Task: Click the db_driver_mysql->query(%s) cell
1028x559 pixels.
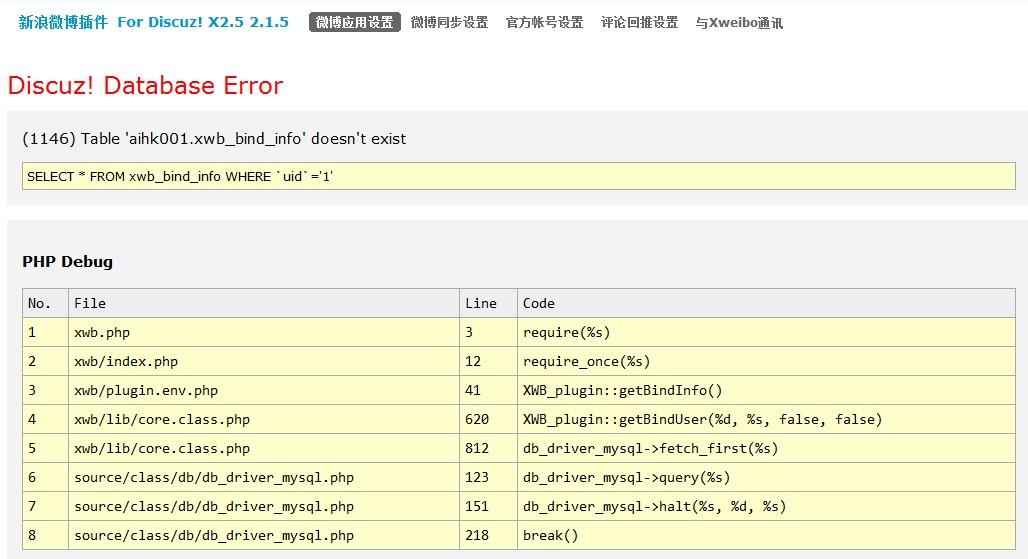Action: tap(766, 477)
